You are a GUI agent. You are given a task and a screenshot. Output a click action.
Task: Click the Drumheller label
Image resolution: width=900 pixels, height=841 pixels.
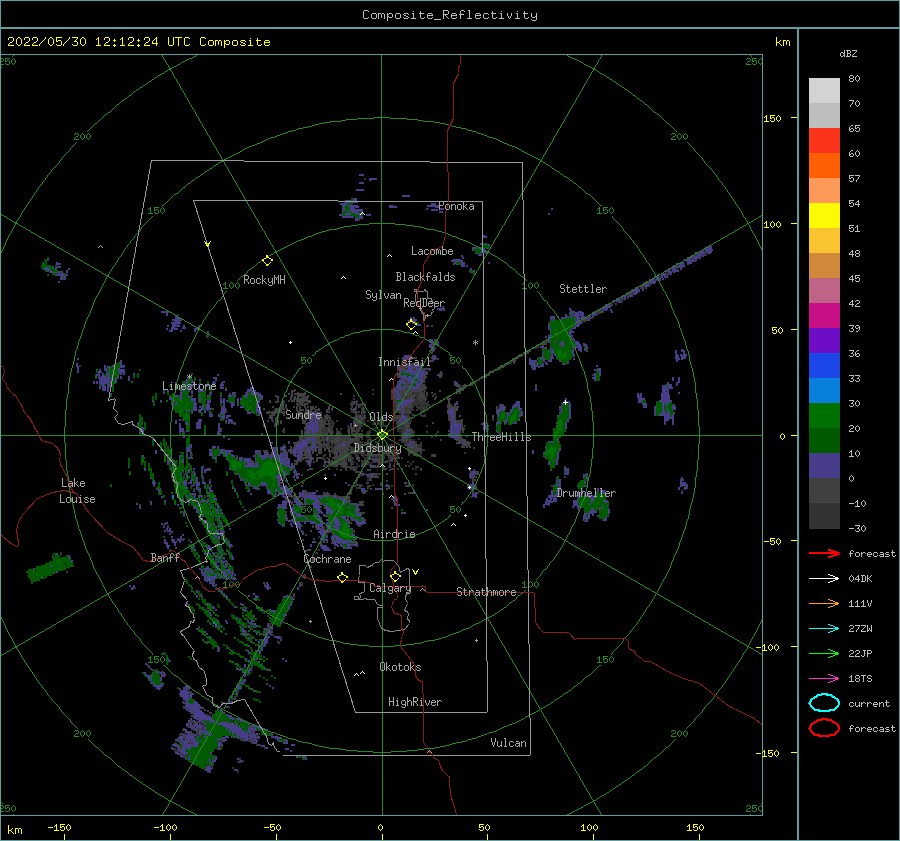tap(586, 493)
